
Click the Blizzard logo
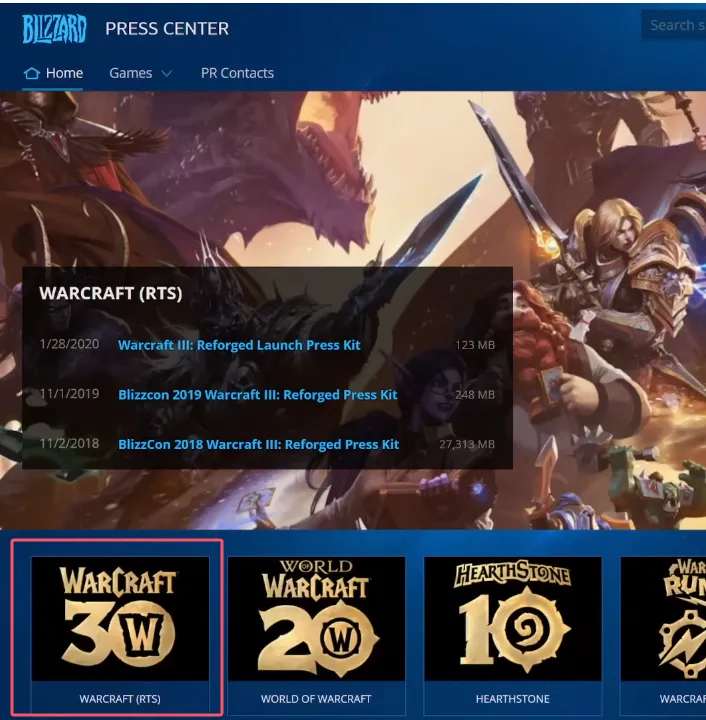pos(54,29)
